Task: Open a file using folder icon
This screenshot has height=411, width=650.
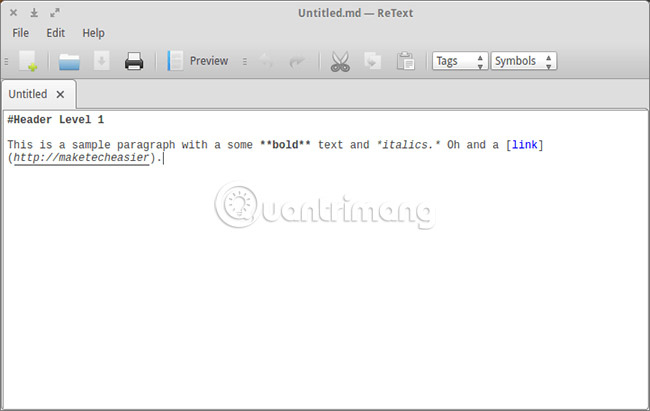Action: point(69,62)
